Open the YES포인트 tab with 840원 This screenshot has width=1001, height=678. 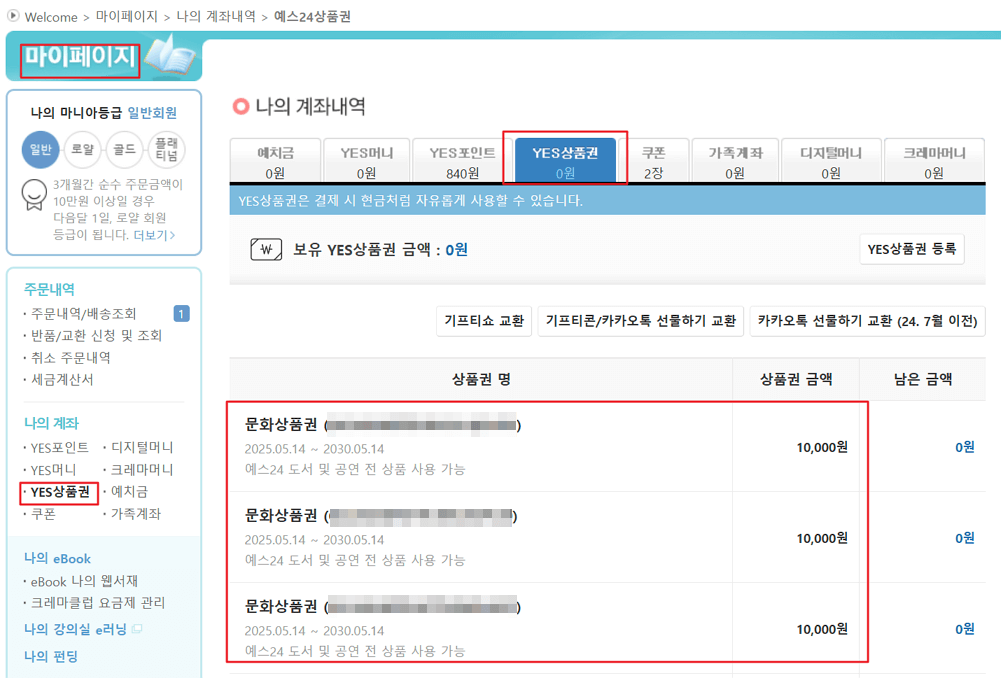click(x=463, y=158)
